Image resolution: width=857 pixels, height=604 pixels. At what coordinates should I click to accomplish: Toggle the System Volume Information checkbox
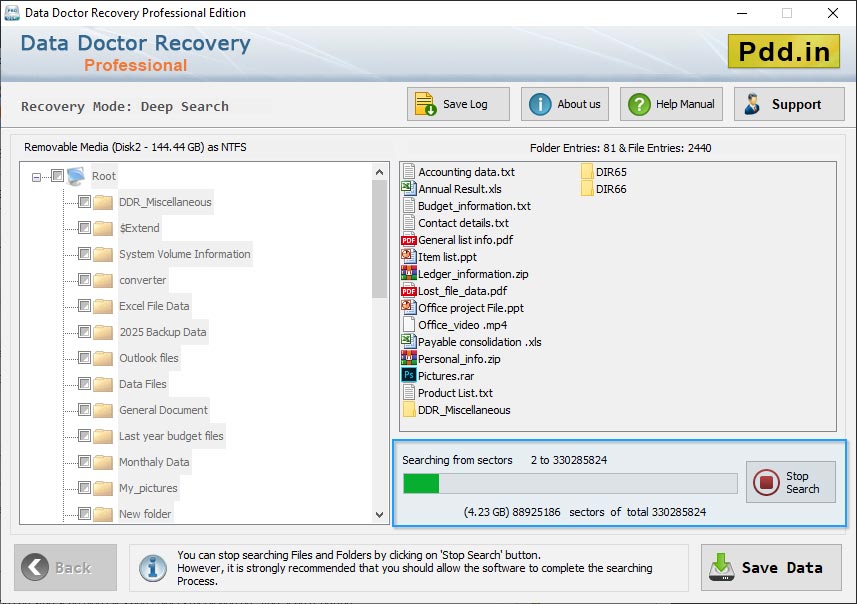[84, 254]
